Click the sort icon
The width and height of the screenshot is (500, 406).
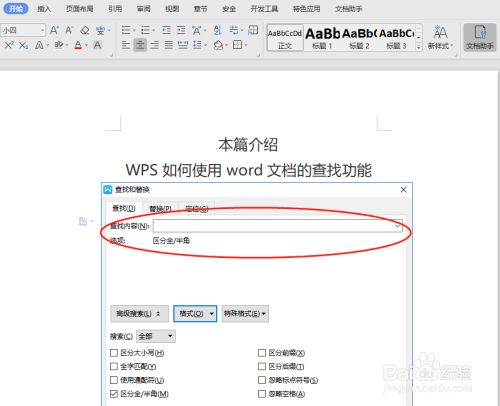(217, 30)
